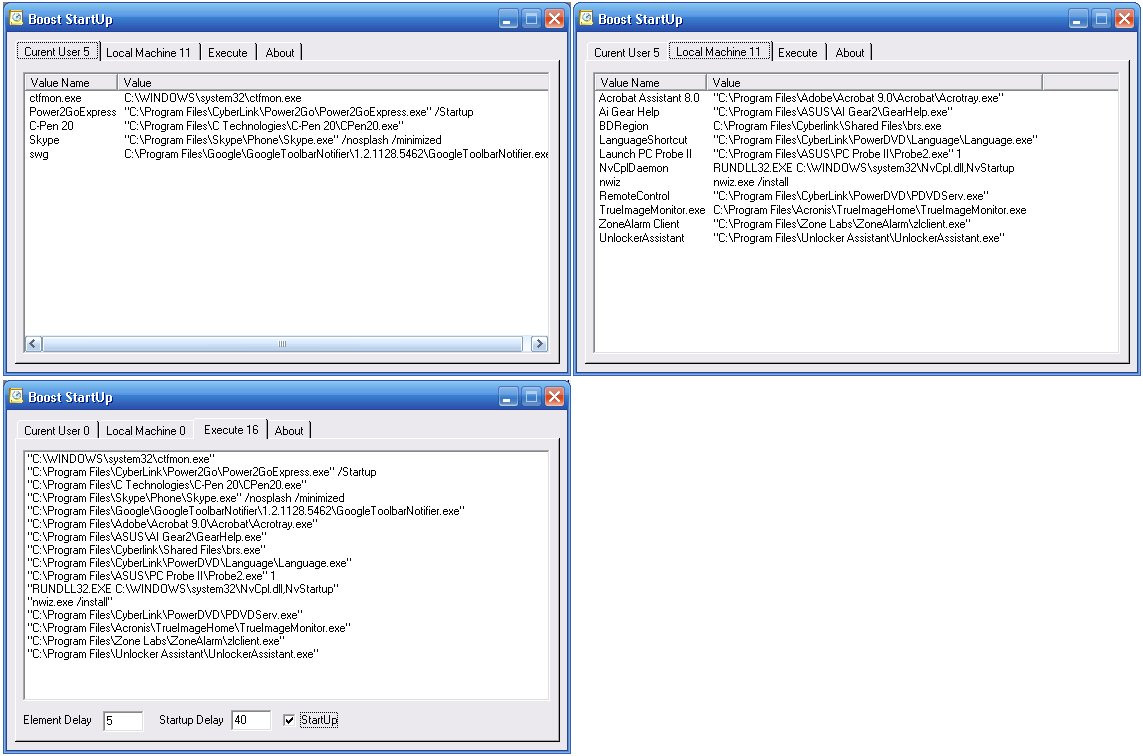1143x756 pixels.
Task: Minimize the top-left Boost StartUp window
Action: [x=508, y=19]
